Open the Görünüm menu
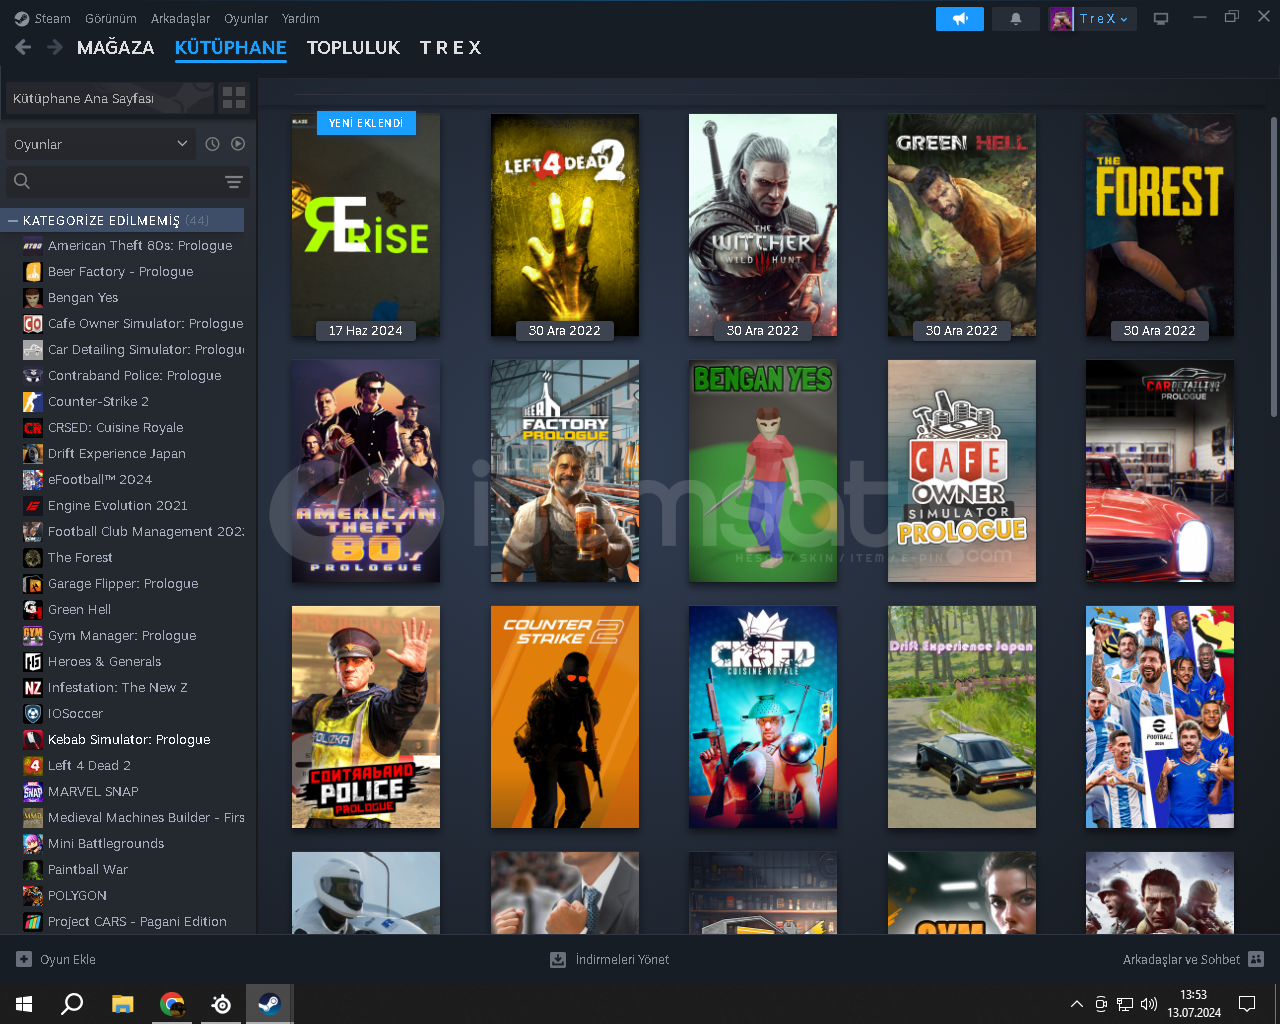The height and width of the screenshot is (1024, 1280). click(x=111, y=18)
